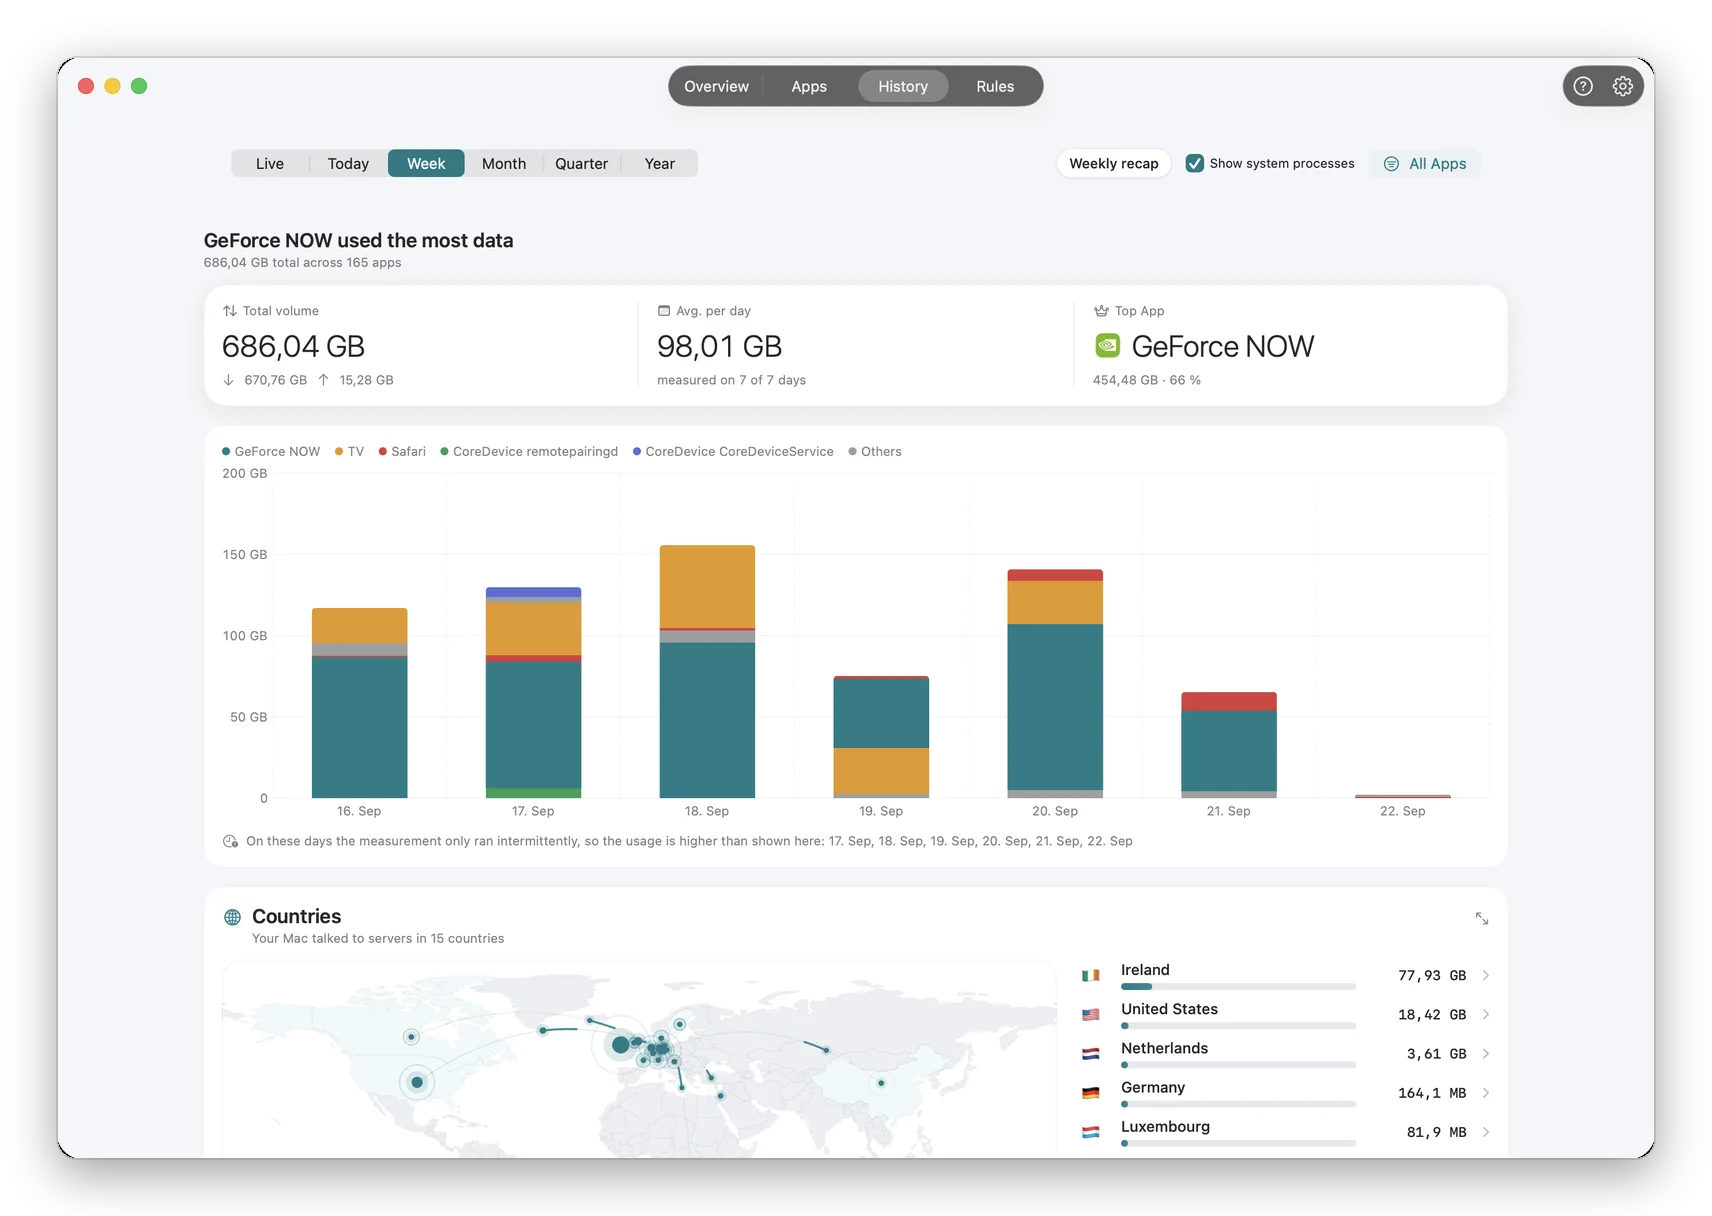Expand Germany row chevron
Image resolution: width=1712 pixels, height=1216 pixels.
coord(1486,1093)
